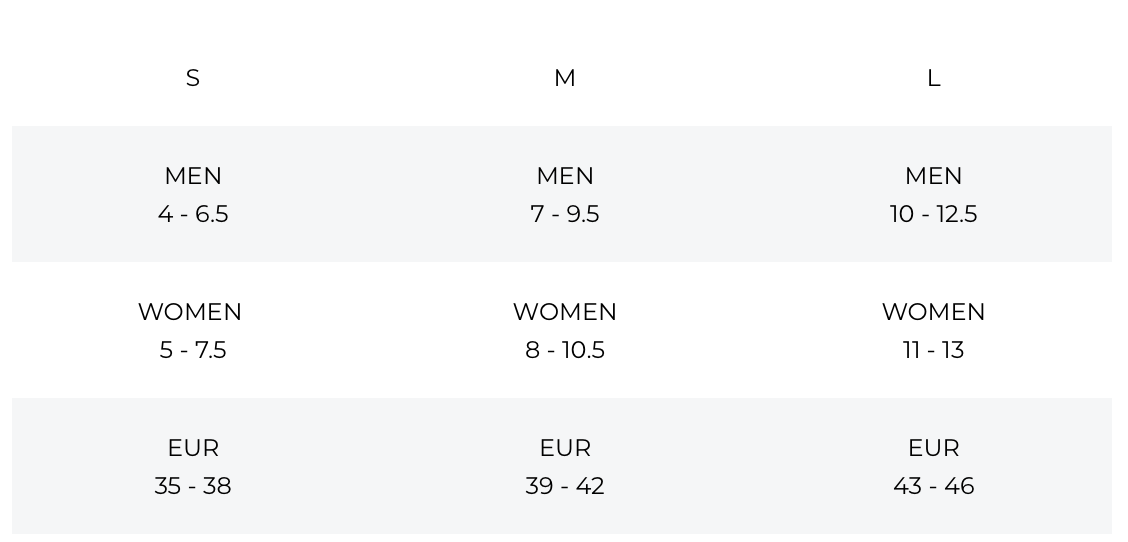Click the men's 7 - 9.5 size range

point(565,214)
